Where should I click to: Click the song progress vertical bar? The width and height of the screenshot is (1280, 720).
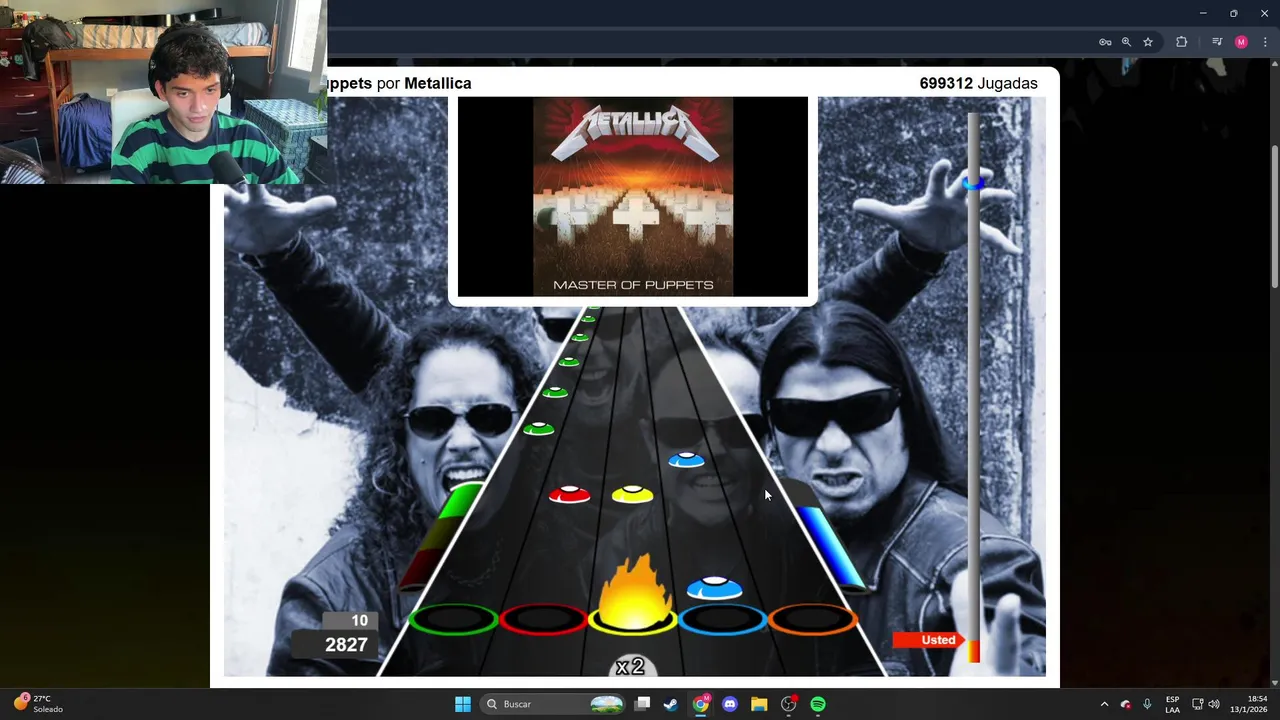[x=974, y=387]
